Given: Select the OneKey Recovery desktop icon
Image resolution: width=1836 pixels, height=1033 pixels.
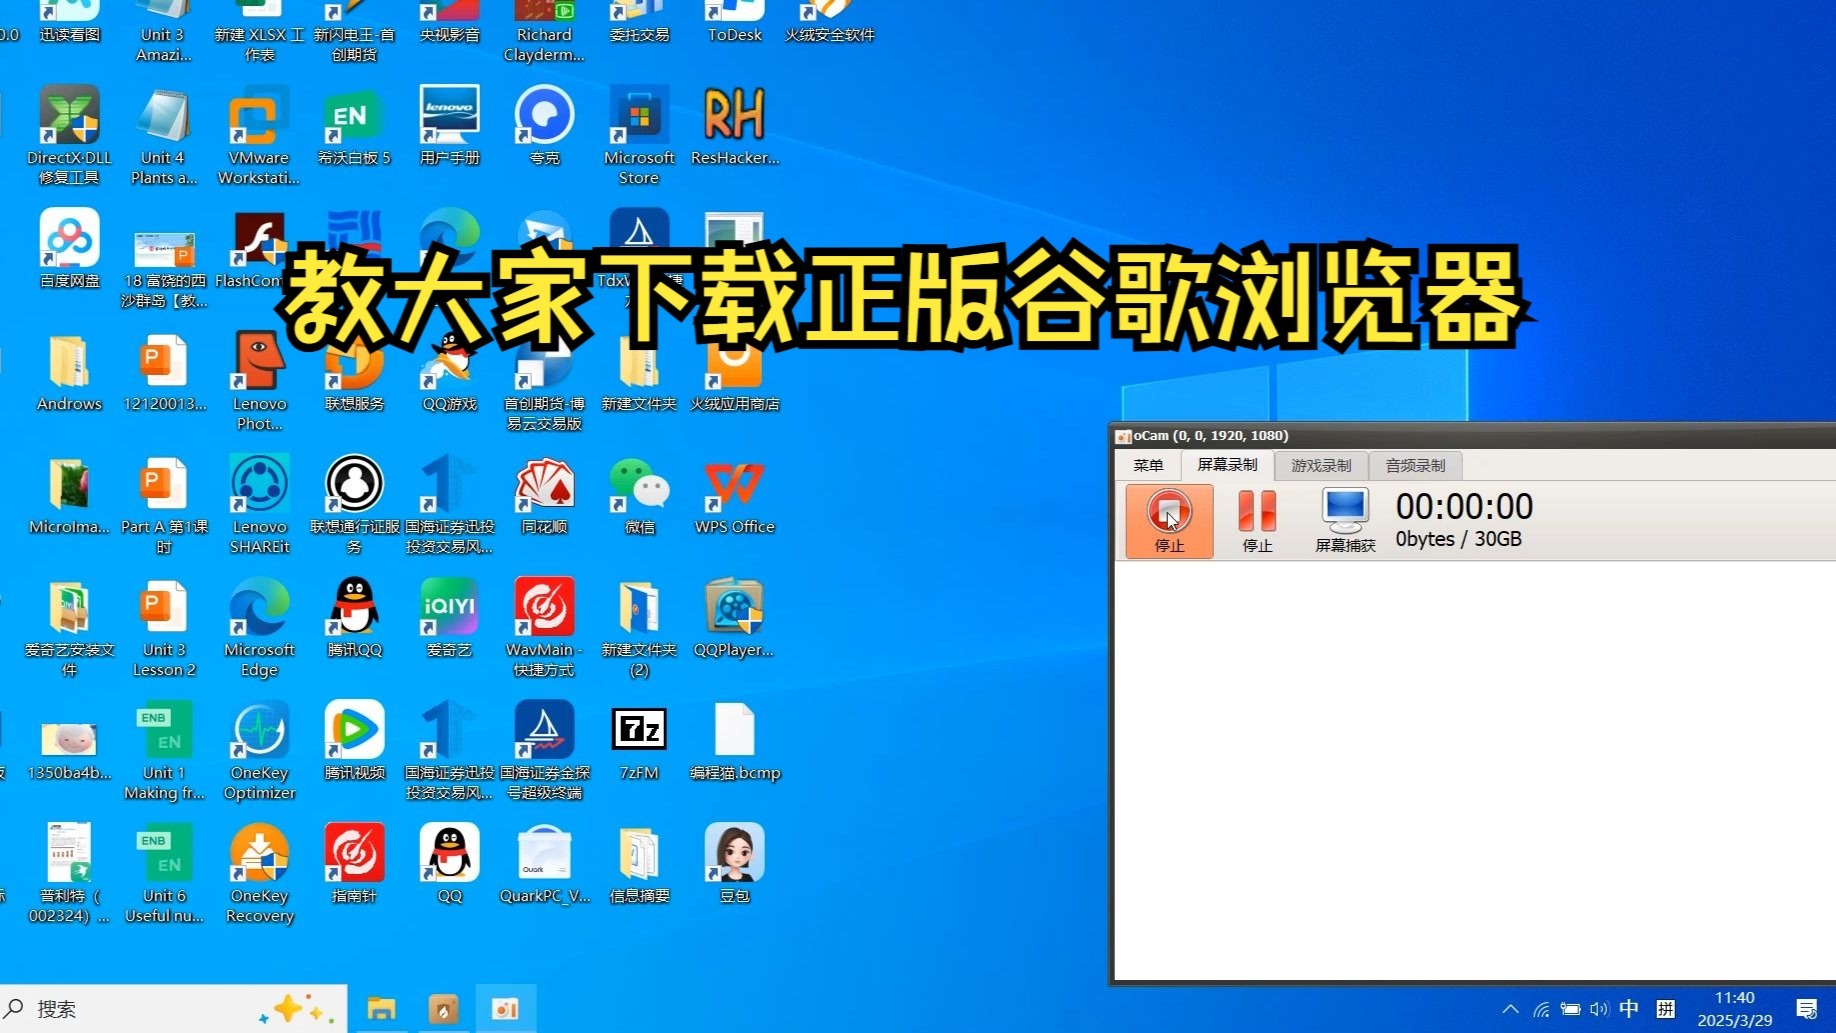Looking at the screenshot, I should click(x=259, y=873).
